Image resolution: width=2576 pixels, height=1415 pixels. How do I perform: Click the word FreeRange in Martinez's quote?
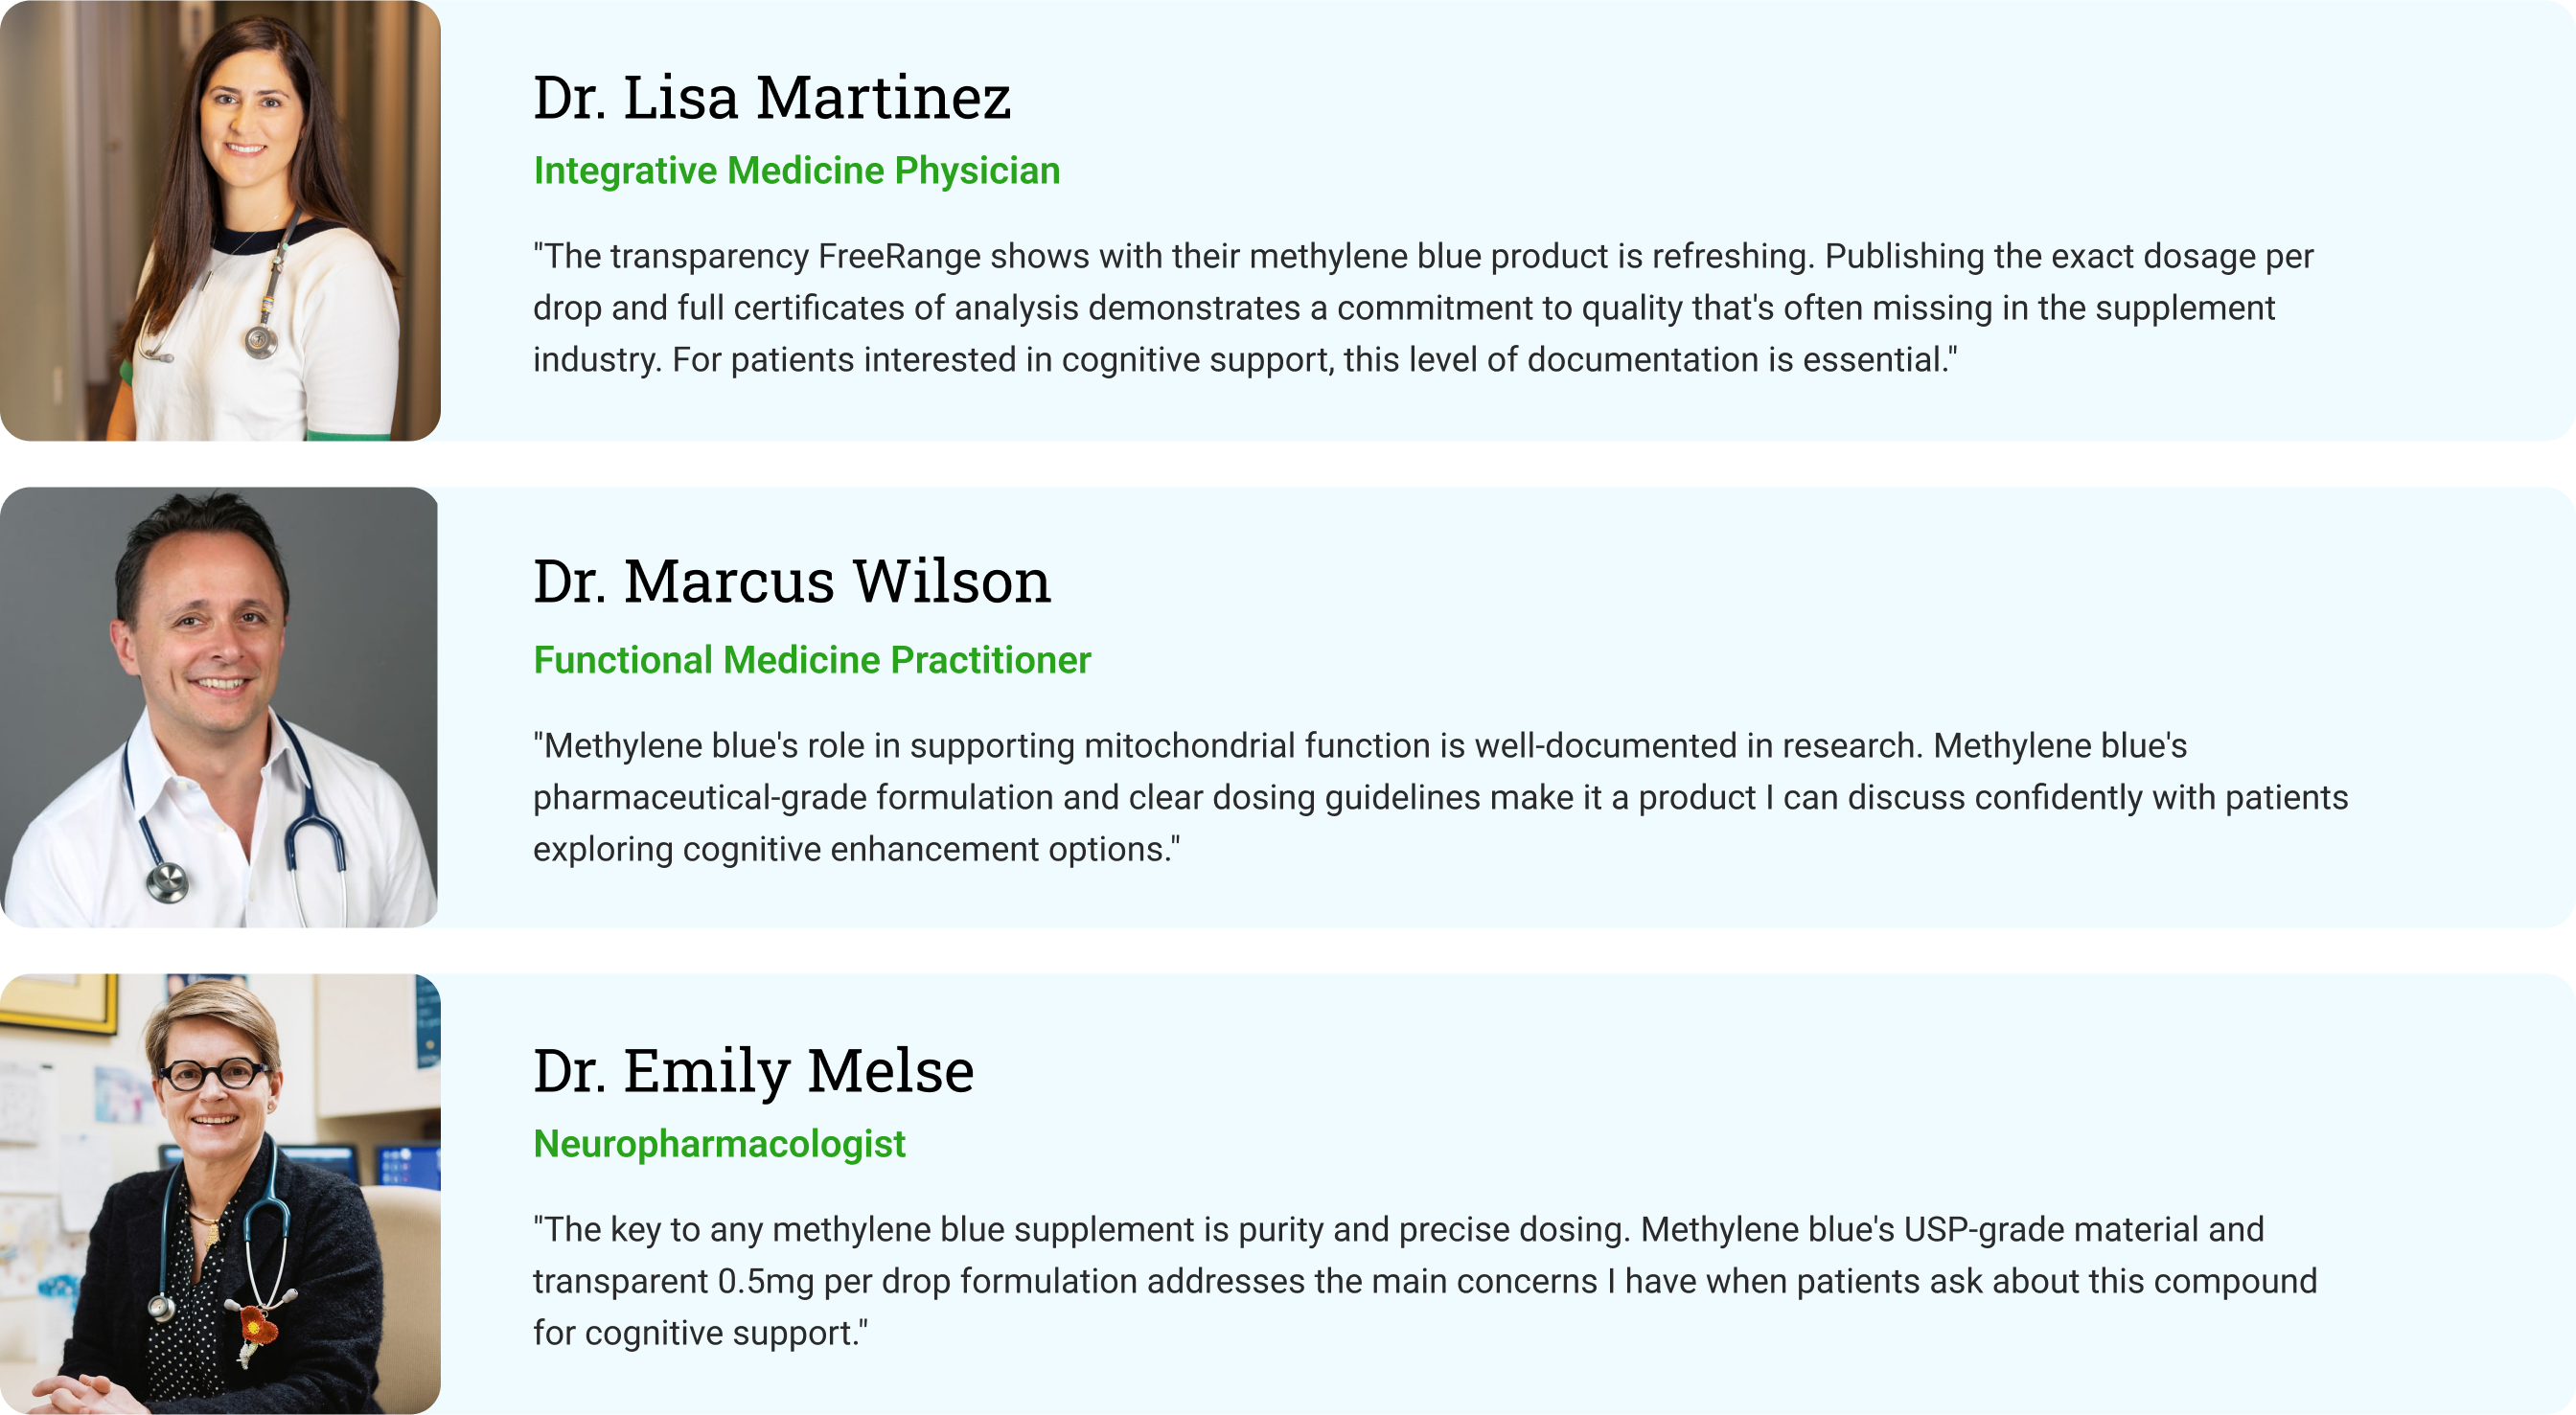898,257
